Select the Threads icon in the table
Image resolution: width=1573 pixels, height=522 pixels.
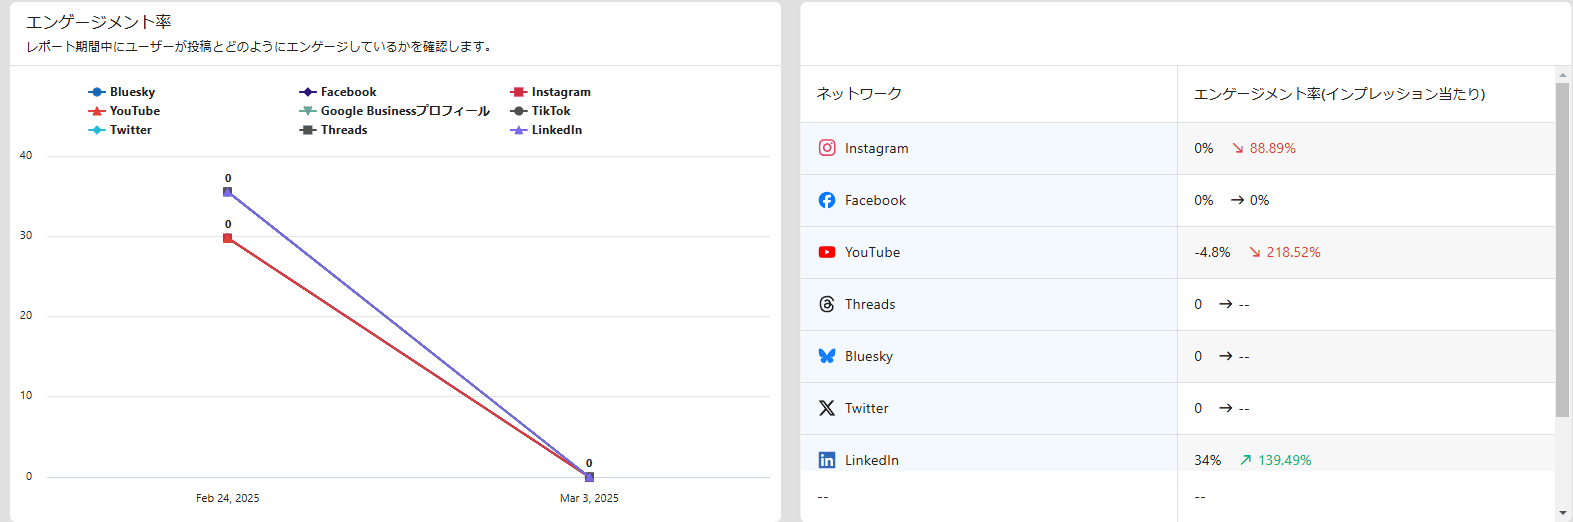pyautogui.click(x=827, y=304)
